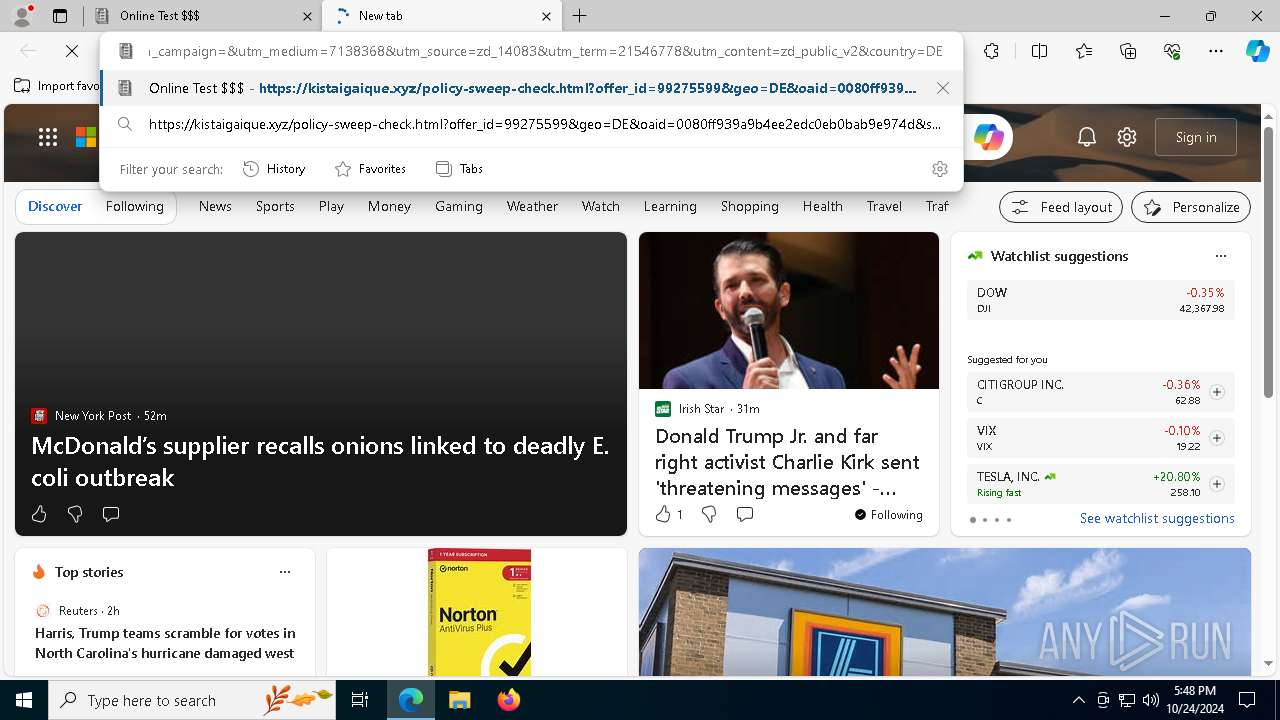Select Online Test $$$ suggestion row
The width and height of the screenshot is (1280, 720).
532,88
